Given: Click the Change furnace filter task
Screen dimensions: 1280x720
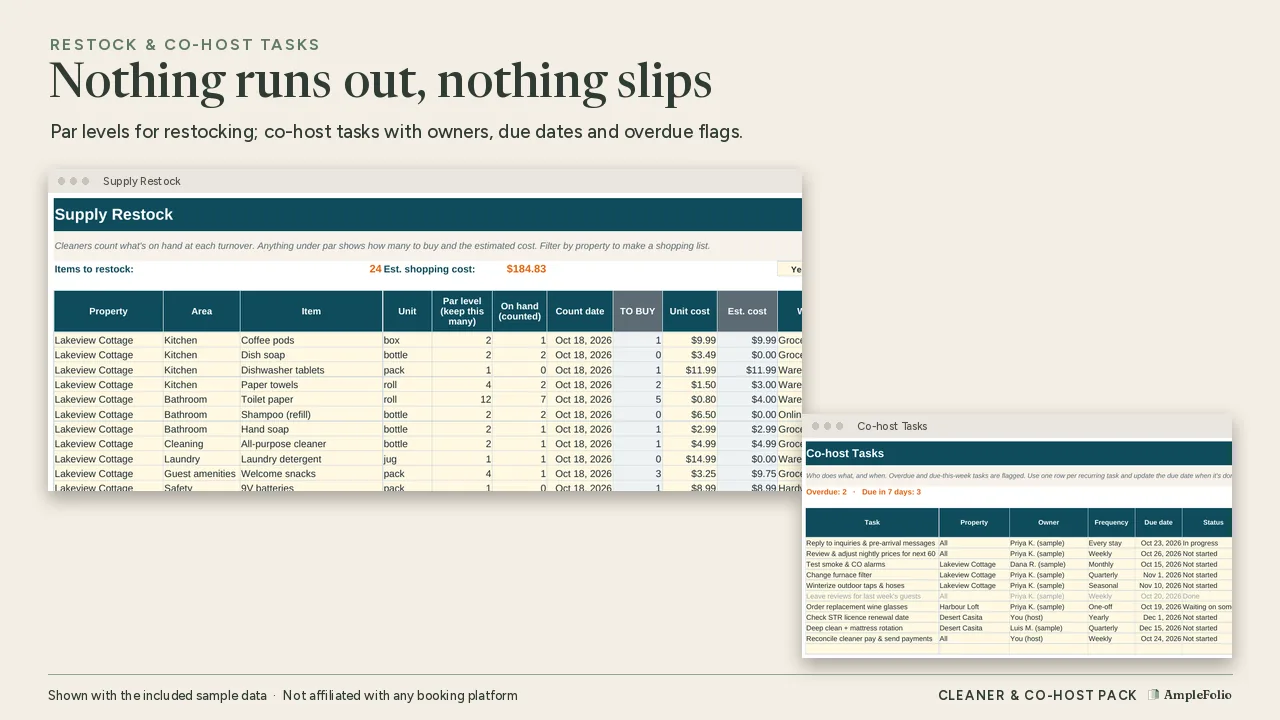Looking at the screenshot, I should 872,575.
